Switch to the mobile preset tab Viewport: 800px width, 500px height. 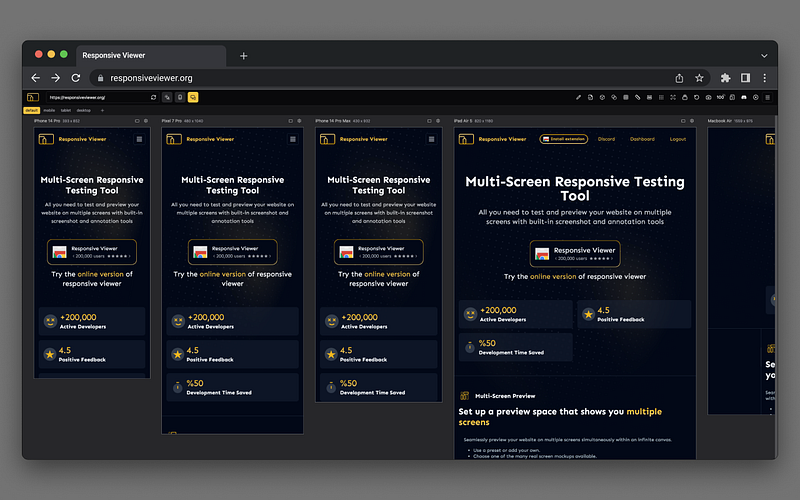click(49, 110)
